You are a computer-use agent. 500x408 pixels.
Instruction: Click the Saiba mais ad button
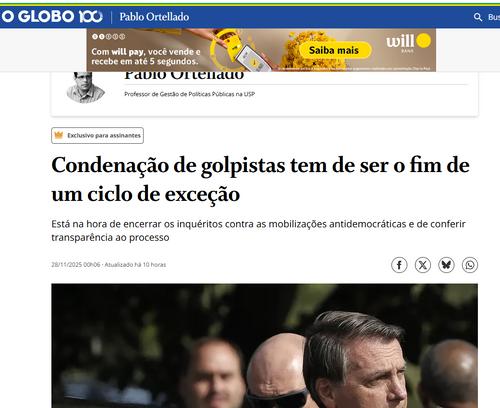tap(334, 50)
